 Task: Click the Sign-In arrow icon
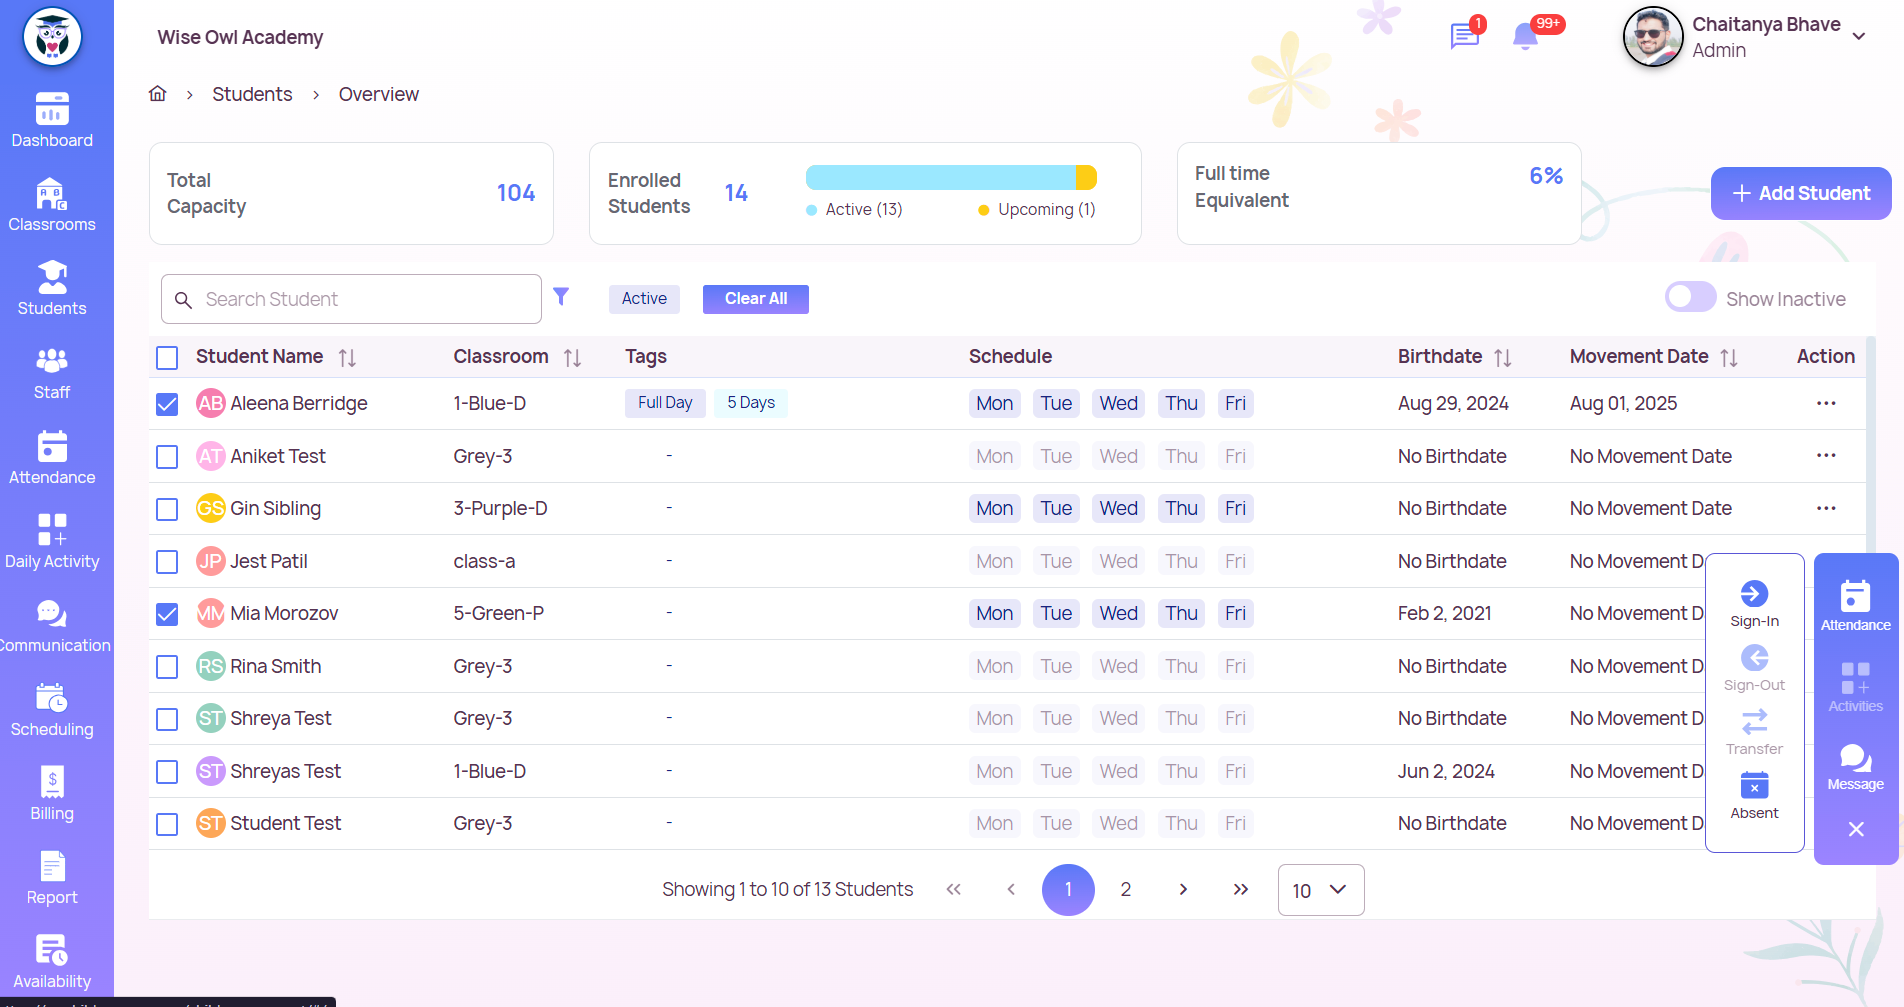point(1754,594)
